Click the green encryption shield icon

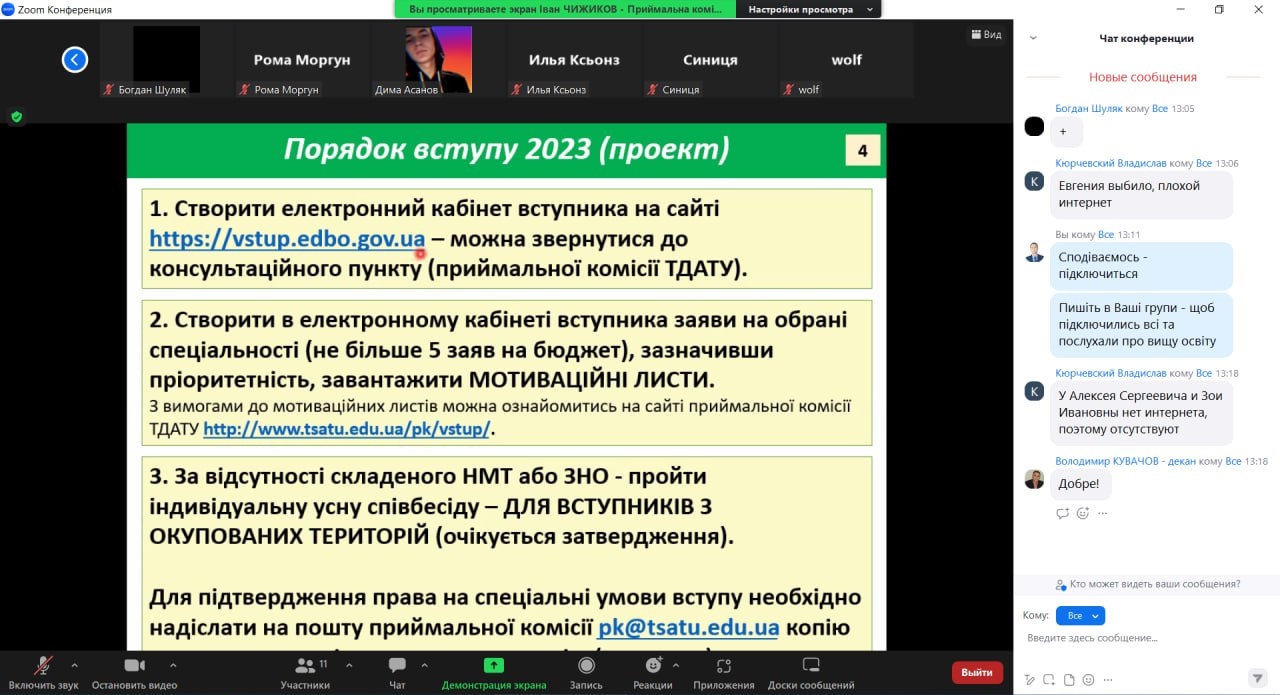(x=16, y=117)
